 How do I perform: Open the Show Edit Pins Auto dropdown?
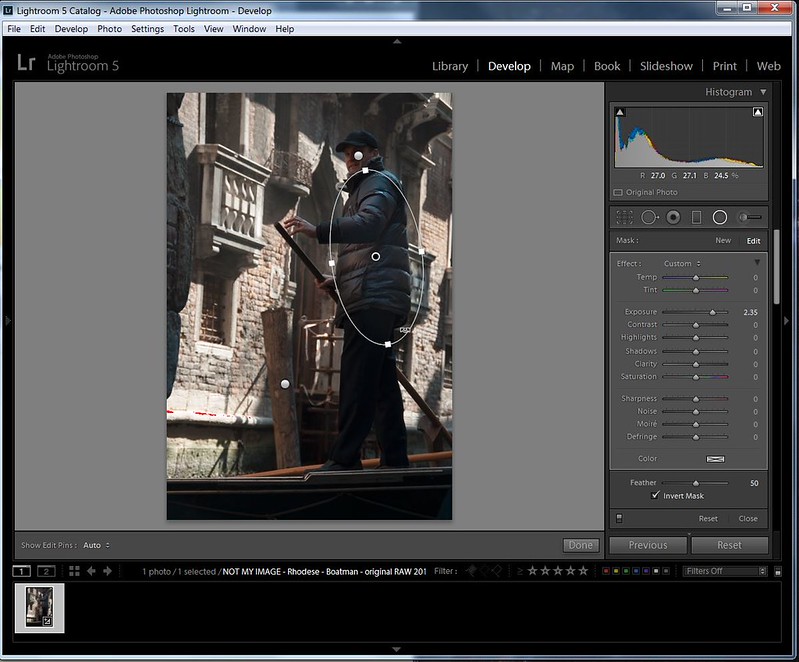96,545
